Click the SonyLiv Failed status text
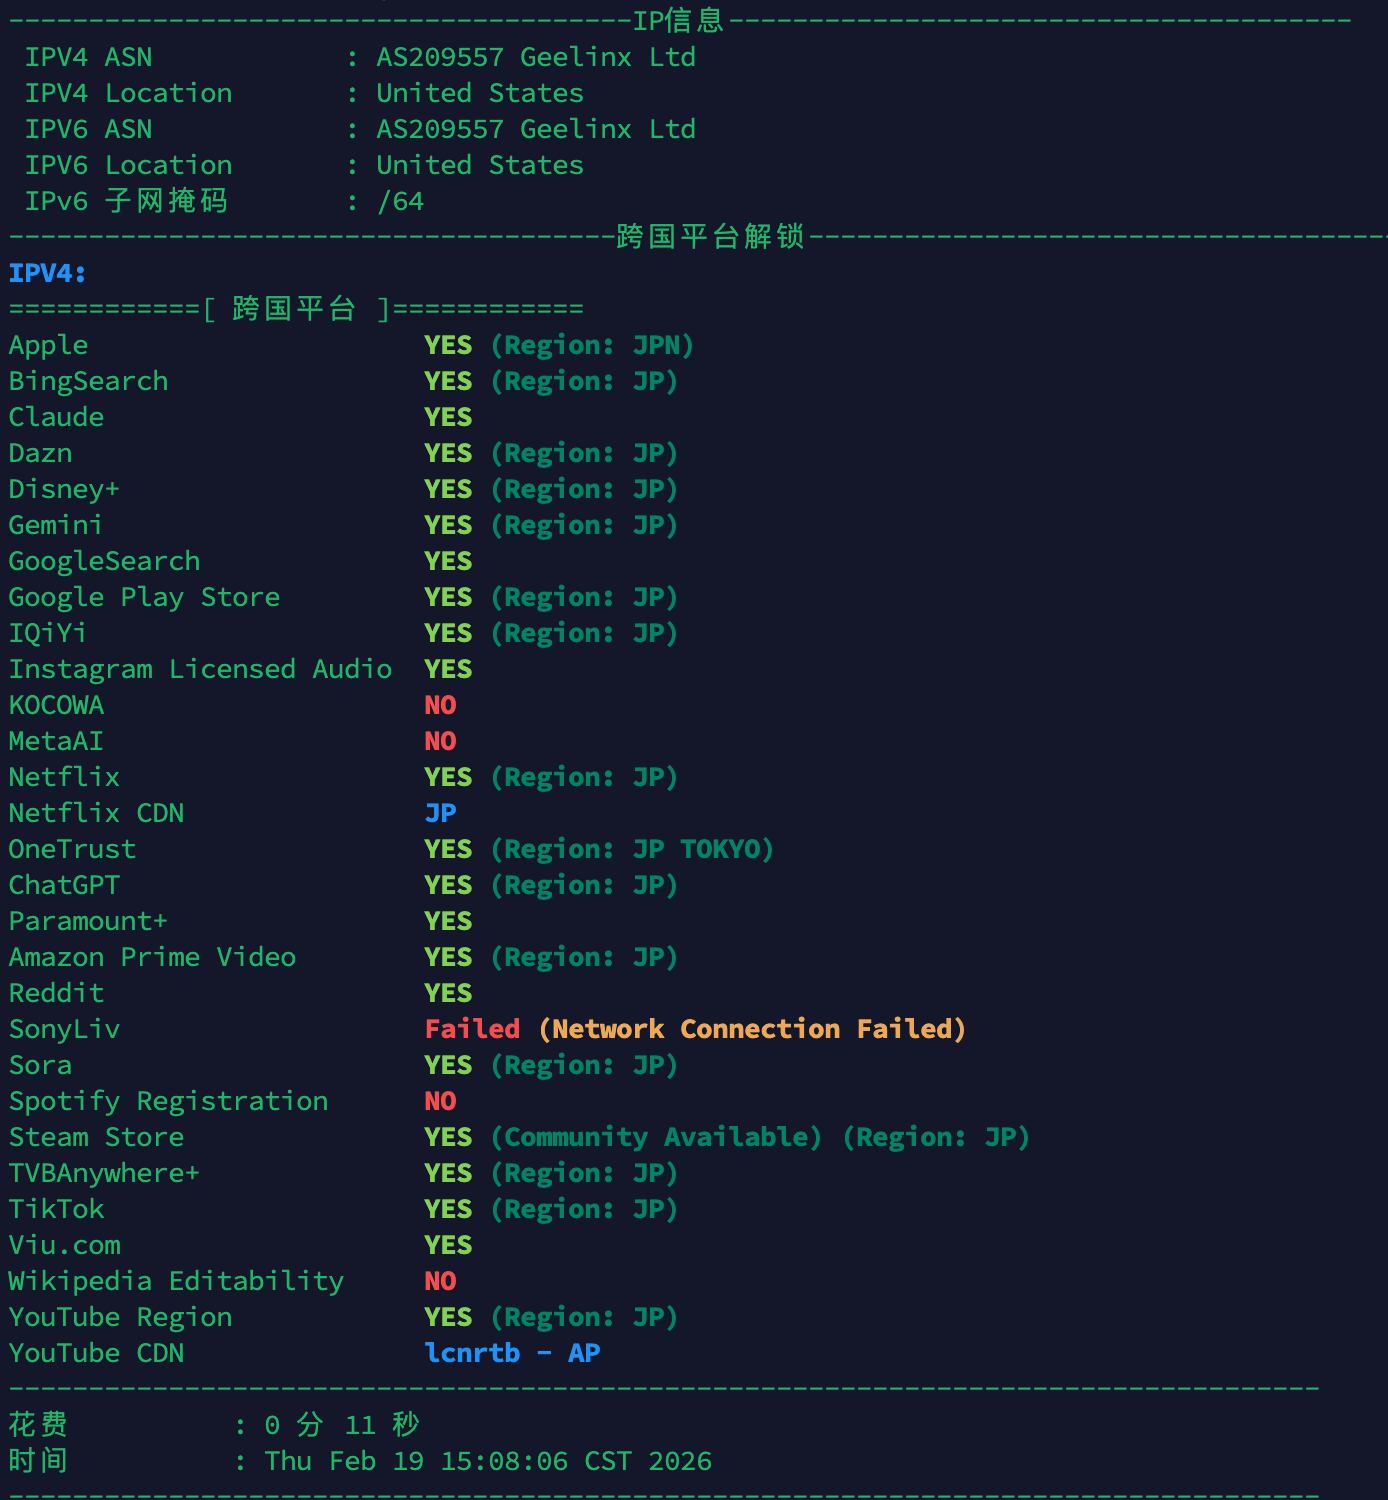The image size is (1388, 1500). pyautogui.click(x=472, y=1029)
